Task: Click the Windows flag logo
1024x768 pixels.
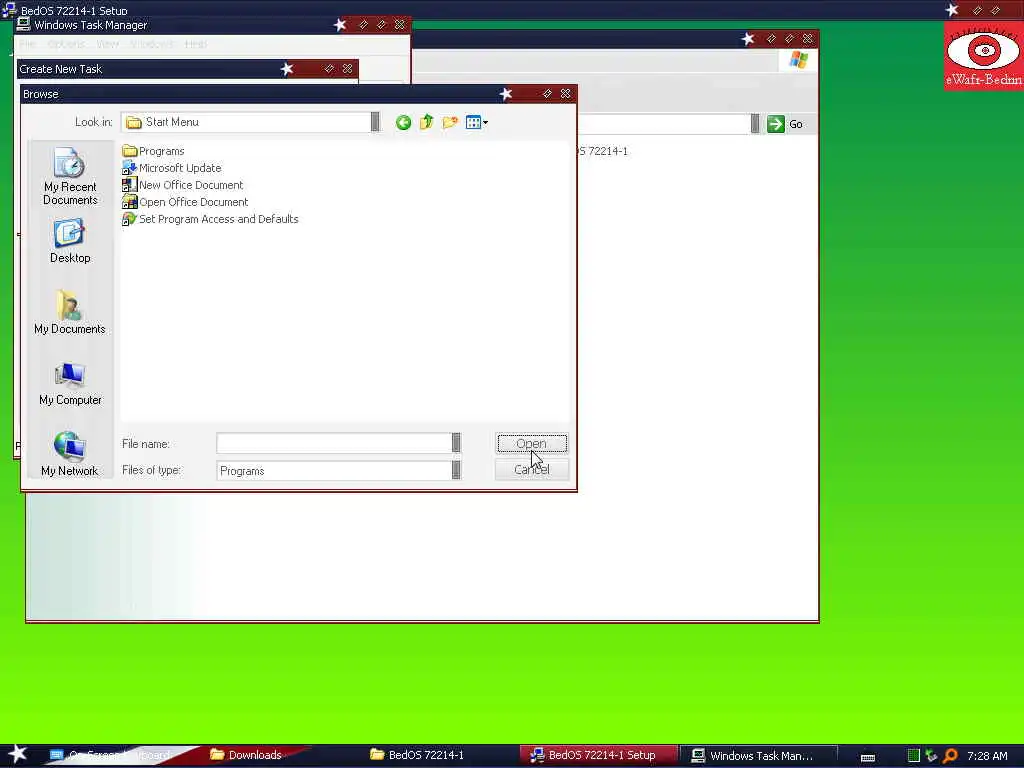Action: [798, 60]
